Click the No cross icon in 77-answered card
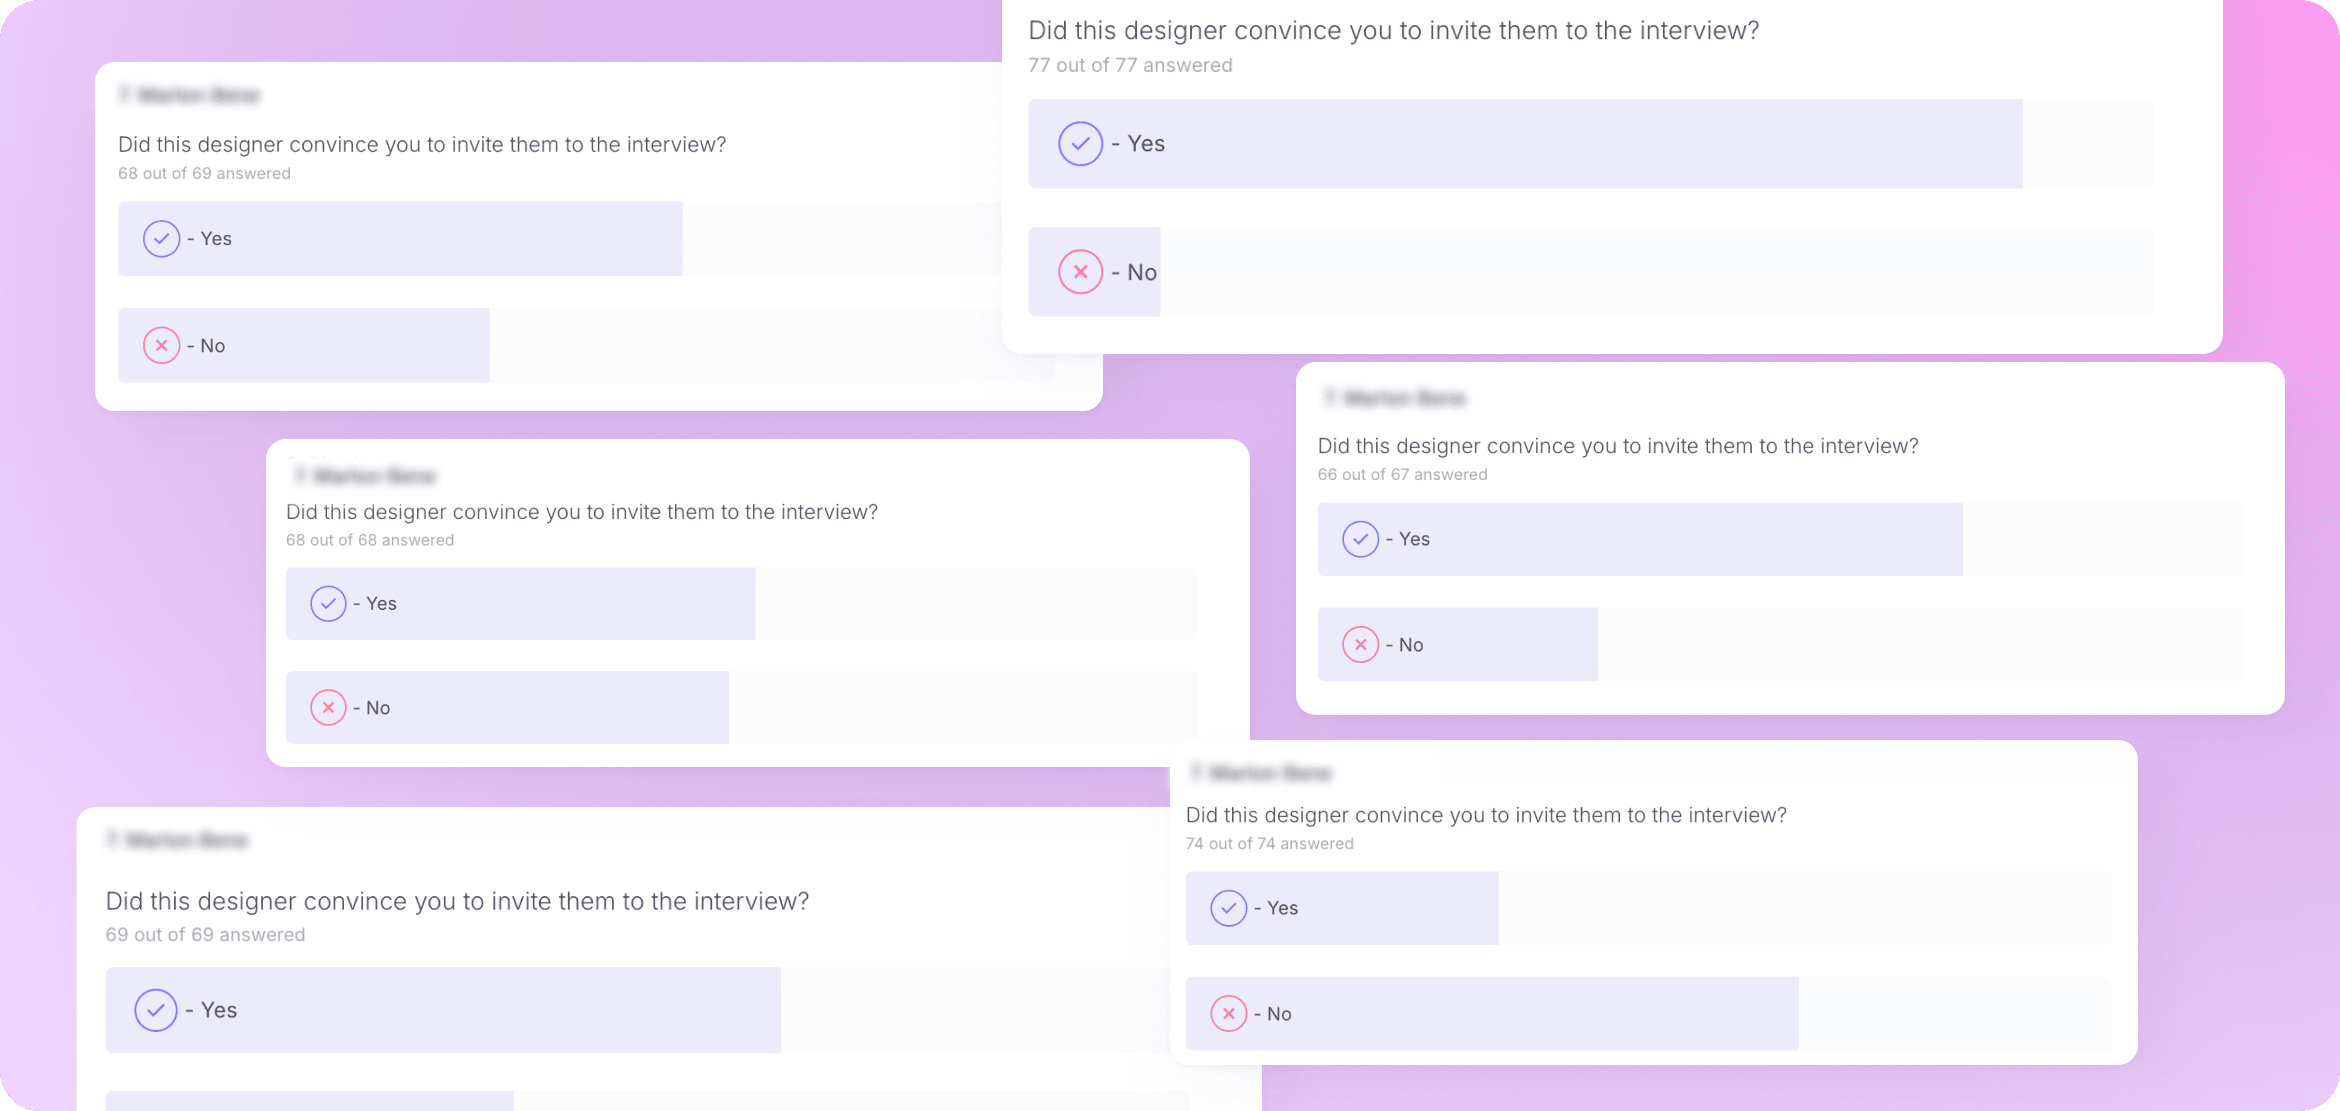Viewport: 2340px width, 1111px height. (1080, 272)
